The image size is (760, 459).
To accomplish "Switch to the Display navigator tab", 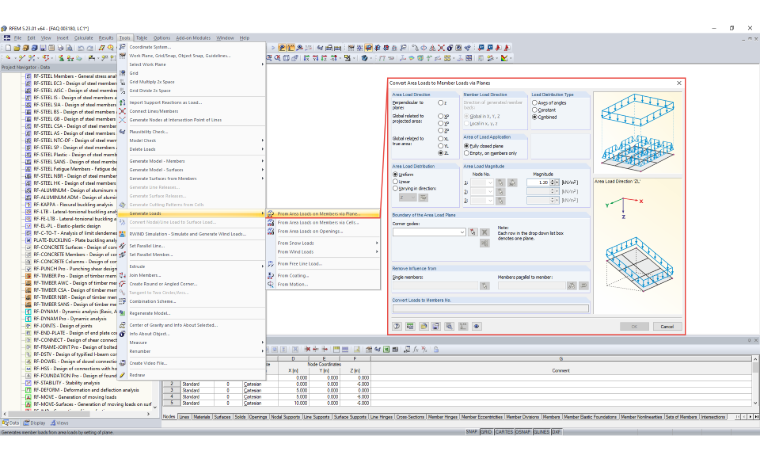I will (x=34, y=423).
